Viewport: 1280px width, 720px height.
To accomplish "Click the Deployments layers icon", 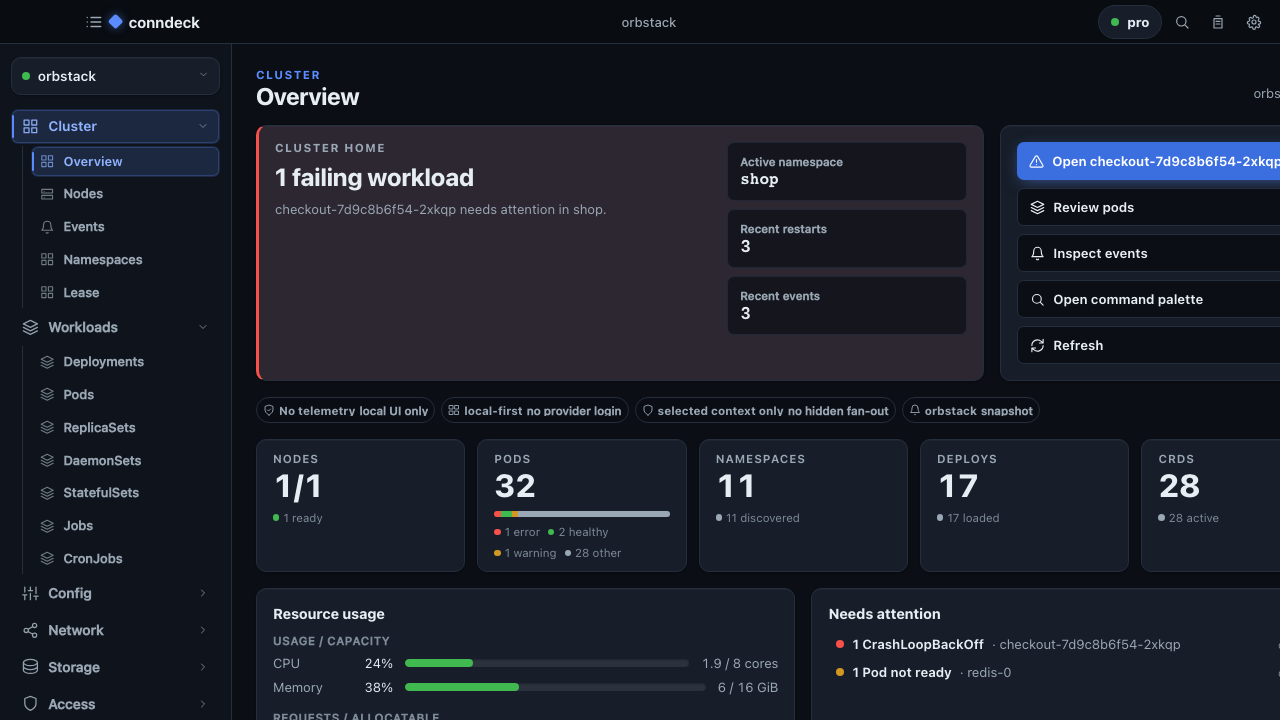I will click(x=47, y=362).
